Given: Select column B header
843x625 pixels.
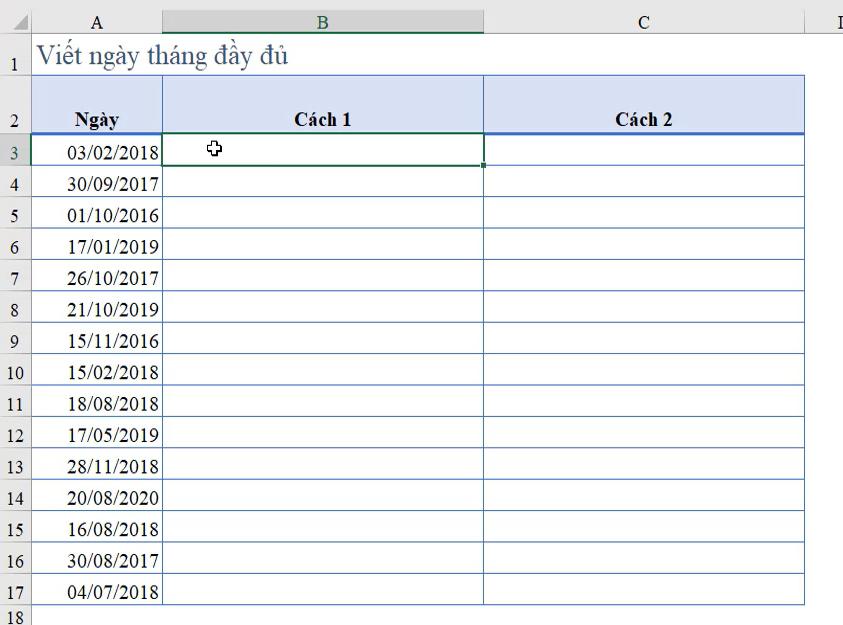Looking at the screenshot, I should click(x=322, y=21).
